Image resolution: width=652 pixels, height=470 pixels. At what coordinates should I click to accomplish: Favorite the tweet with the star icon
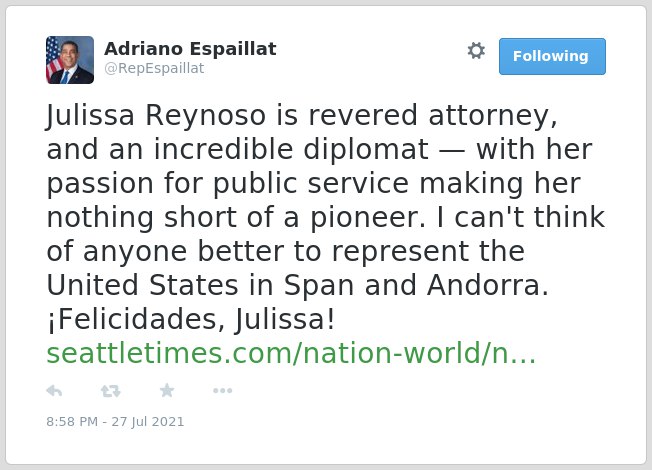[x=167, y=391]
